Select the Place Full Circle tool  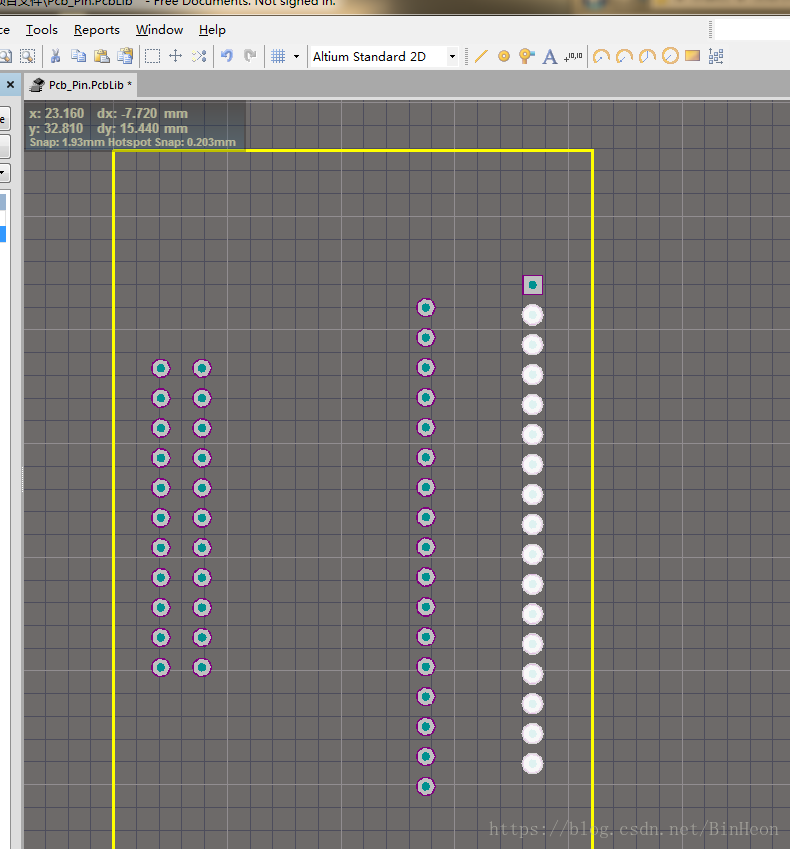tap(670, 56)
